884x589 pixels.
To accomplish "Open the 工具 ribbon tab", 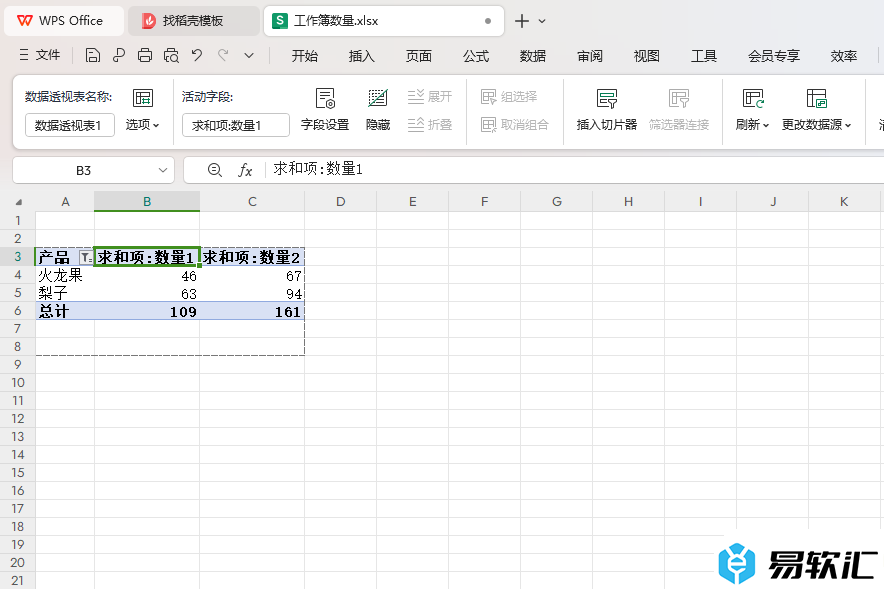I will (704, 56).
